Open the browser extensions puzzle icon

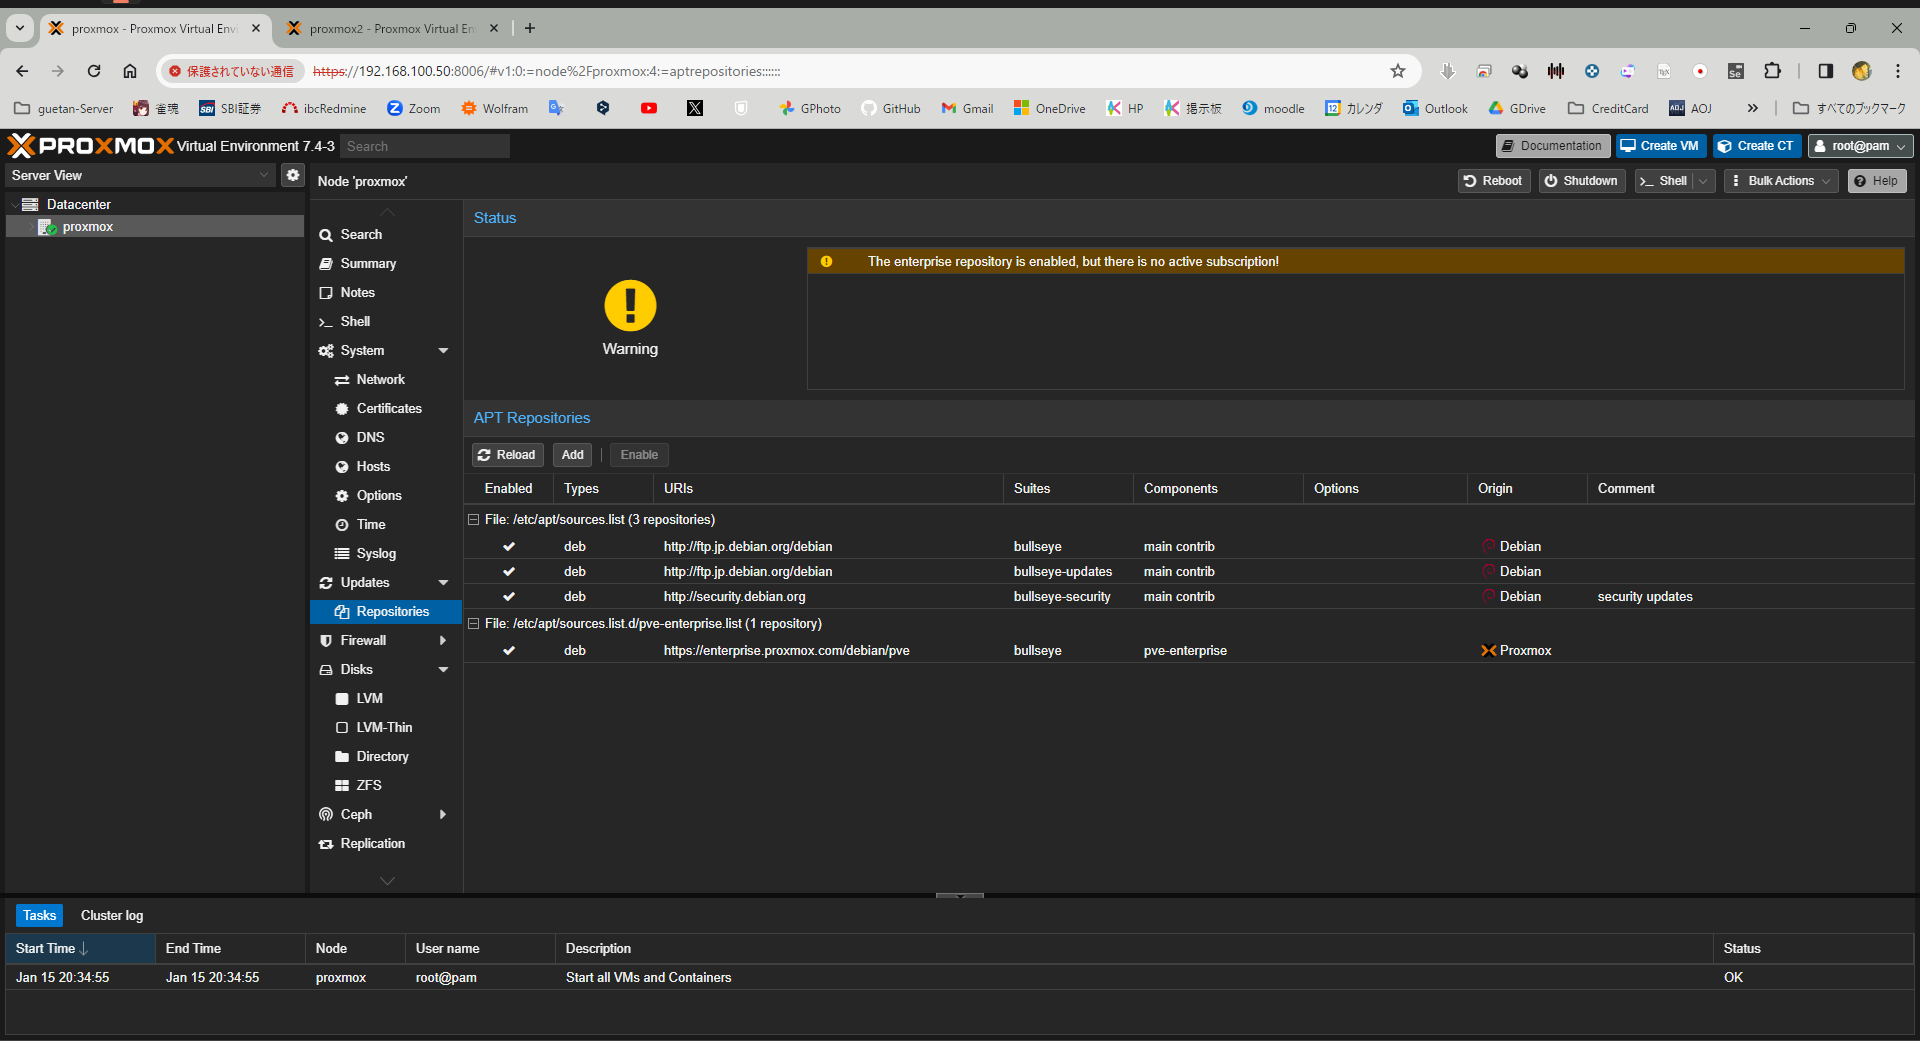coord(1772,71)
